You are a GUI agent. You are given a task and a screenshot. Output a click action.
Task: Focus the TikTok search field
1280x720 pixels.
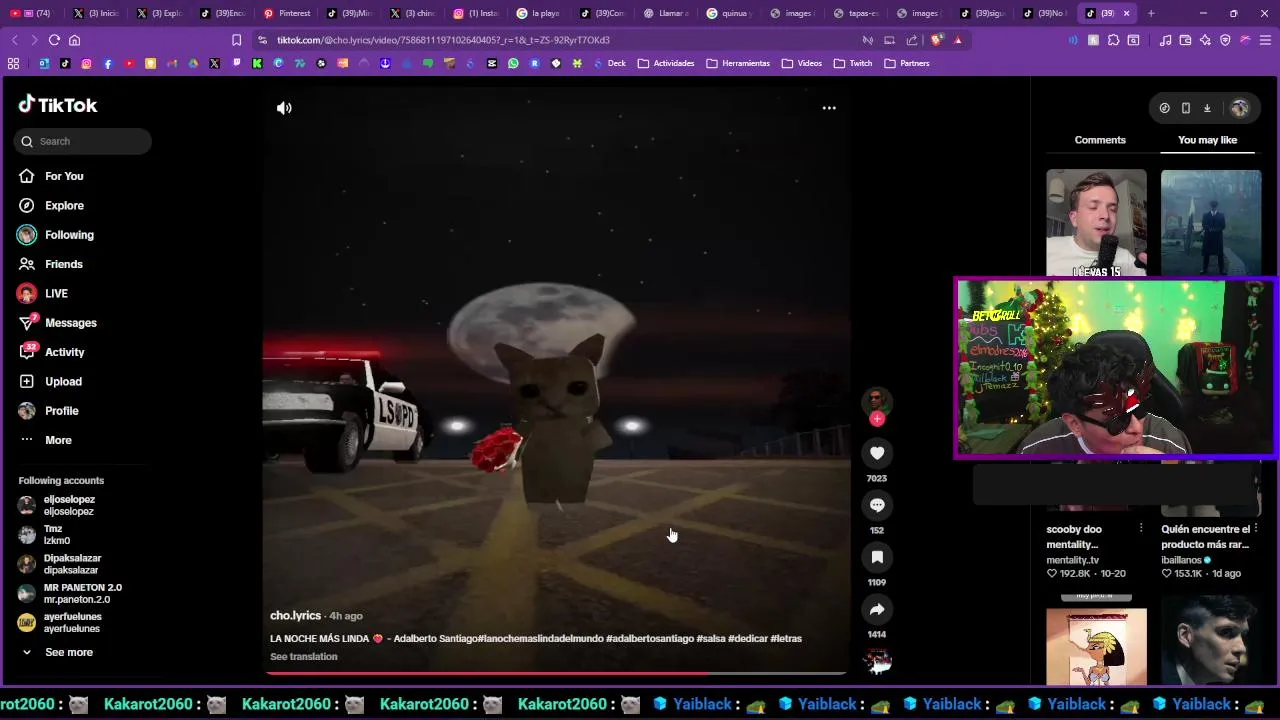click(83, 141)
